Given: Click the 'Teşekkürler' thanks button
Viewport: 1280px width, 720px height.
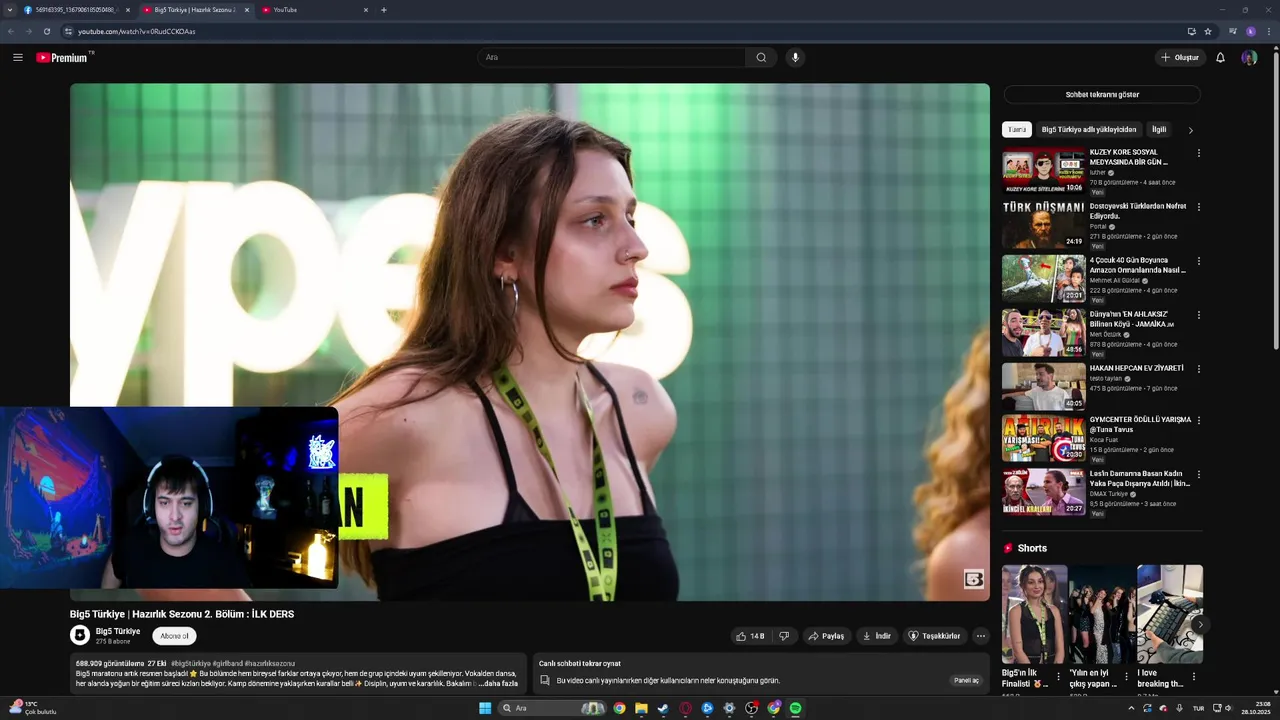Looking at the screenshot, I should pyautogui.click(x=934, y=636).
